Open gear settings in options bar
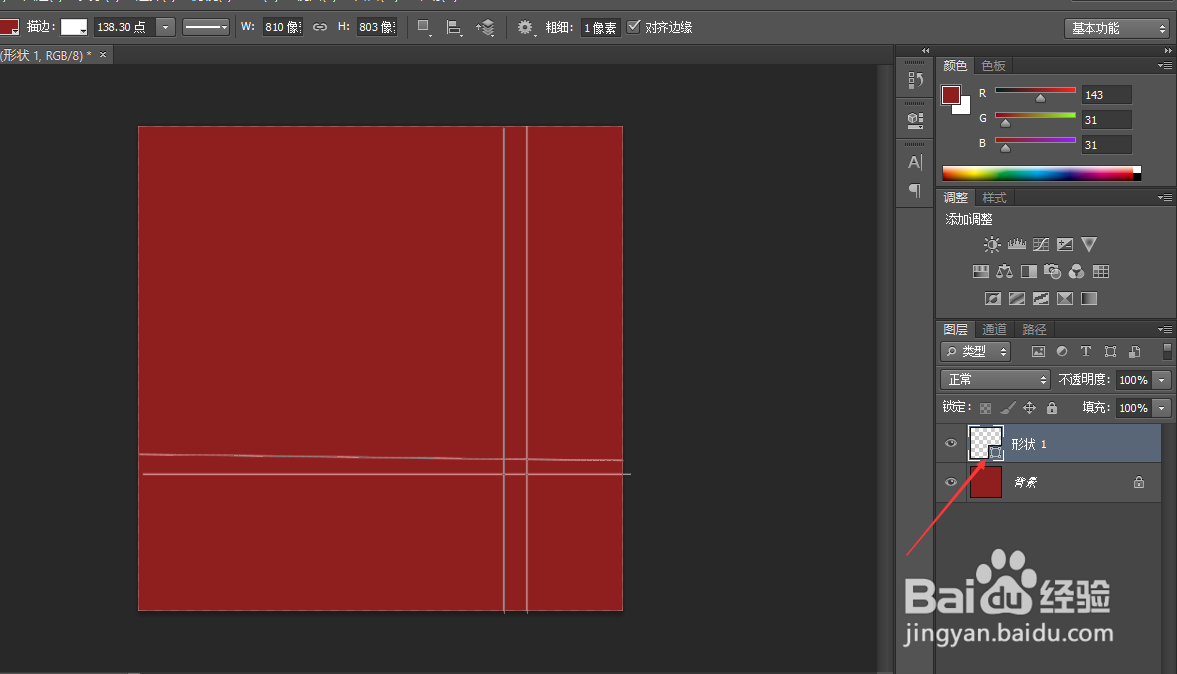Viewport: 1177px width, 674px height. (x=525, y=28)
